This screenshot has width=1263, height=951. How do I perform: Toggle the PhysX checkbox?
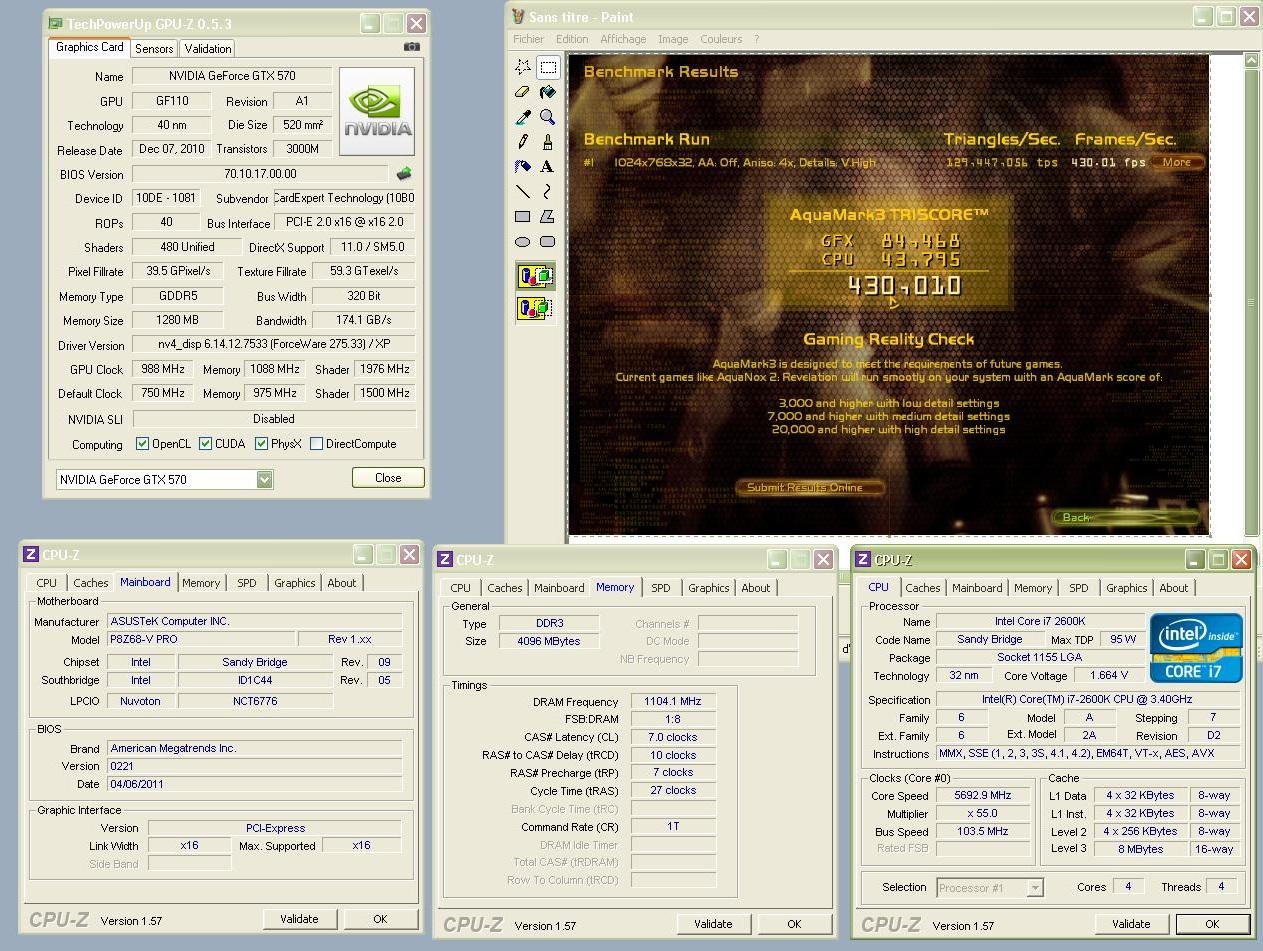tap(261, 444)
